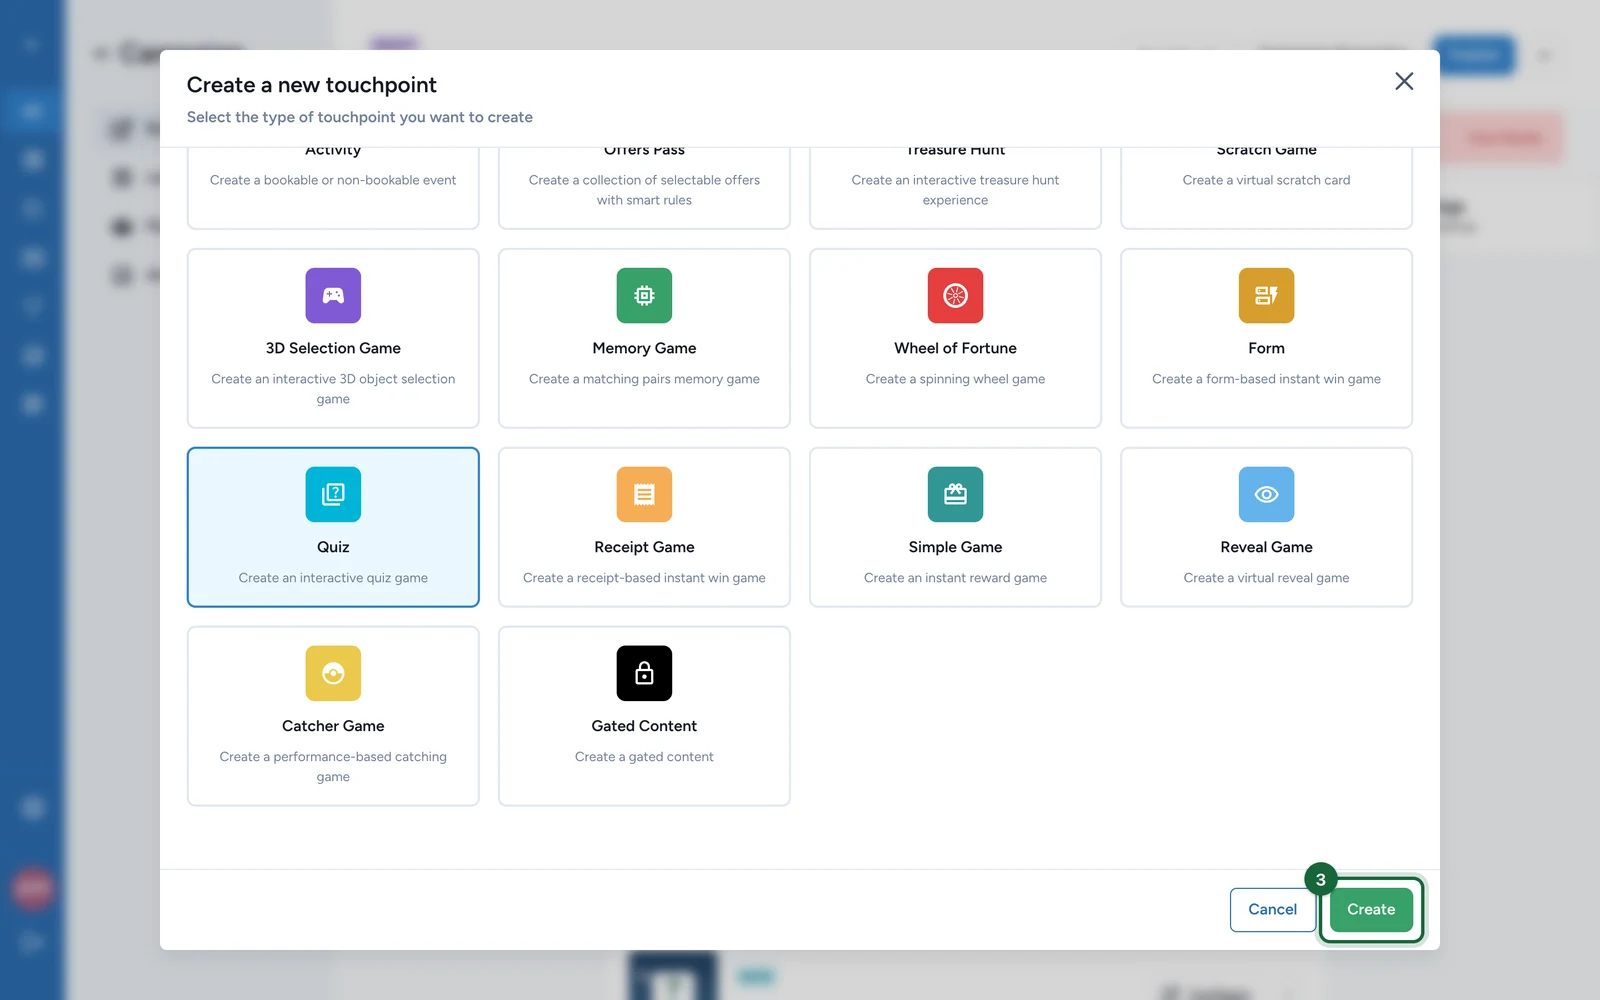Click the Form touchpoint orange icon
This screenshot has width=1600, height=1000.
[1266, 295]
